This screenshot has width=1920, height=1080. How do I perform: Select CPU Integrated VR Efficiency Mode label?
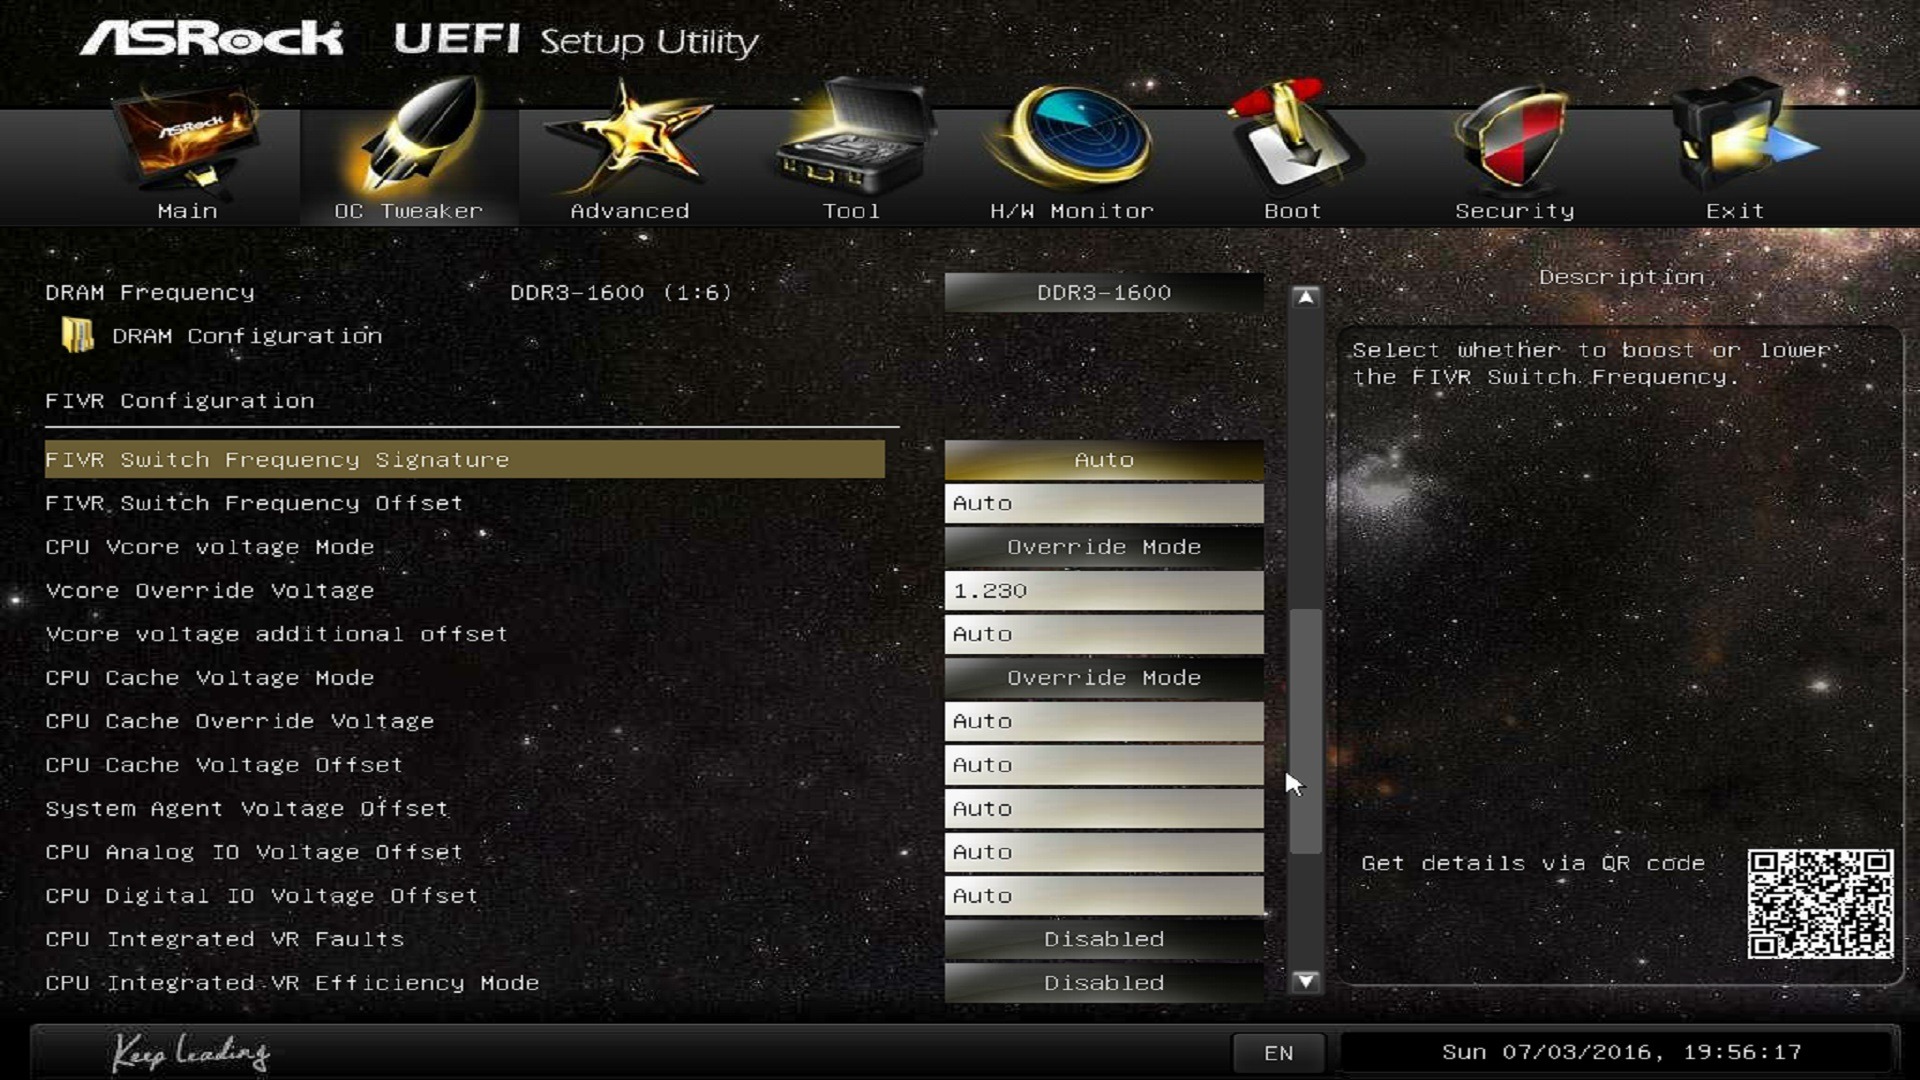tap(292, 983)
